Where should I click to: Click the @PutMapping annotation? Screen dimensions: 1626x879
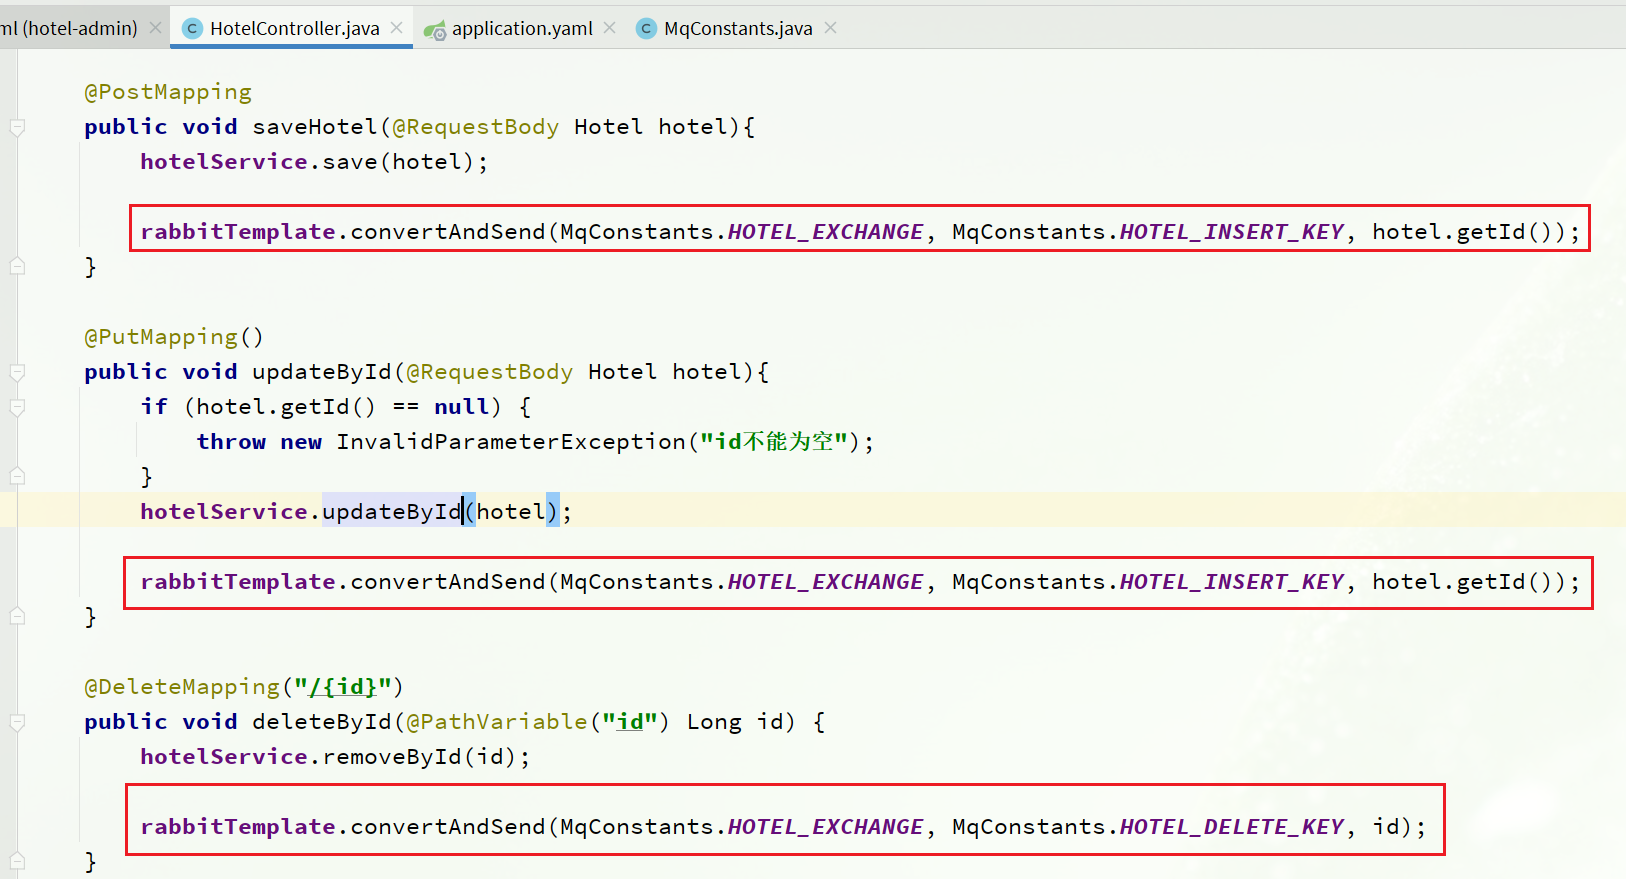click(161, 337)
